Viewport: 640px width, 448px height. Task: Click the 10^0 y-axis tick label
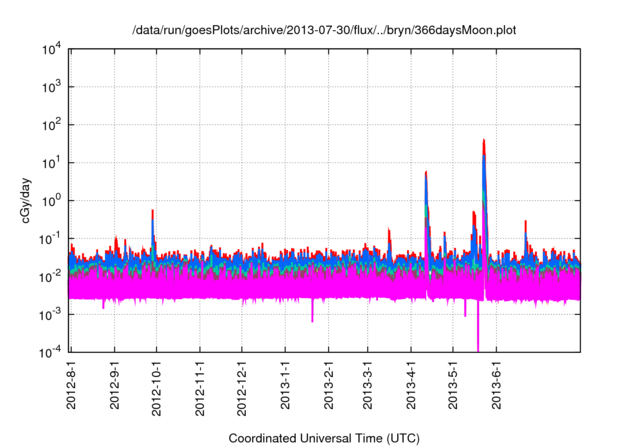click(x=49, y=200)
